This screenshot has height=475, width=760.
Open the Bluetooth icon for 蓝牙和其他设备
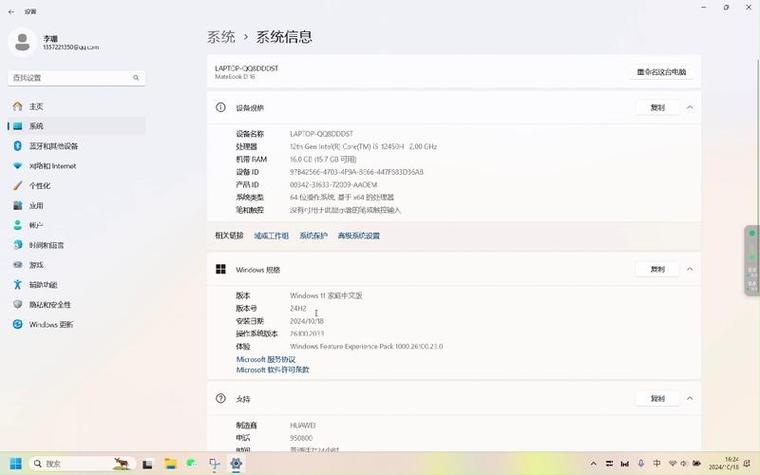(17, 146)
